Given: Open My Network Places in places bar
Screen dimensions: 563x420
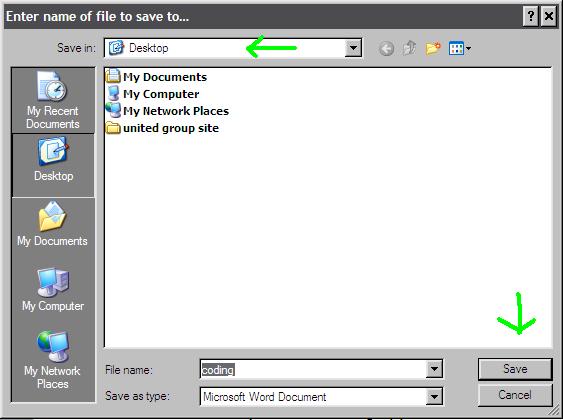Looking at the screenshot, I should tap(52, 360).
